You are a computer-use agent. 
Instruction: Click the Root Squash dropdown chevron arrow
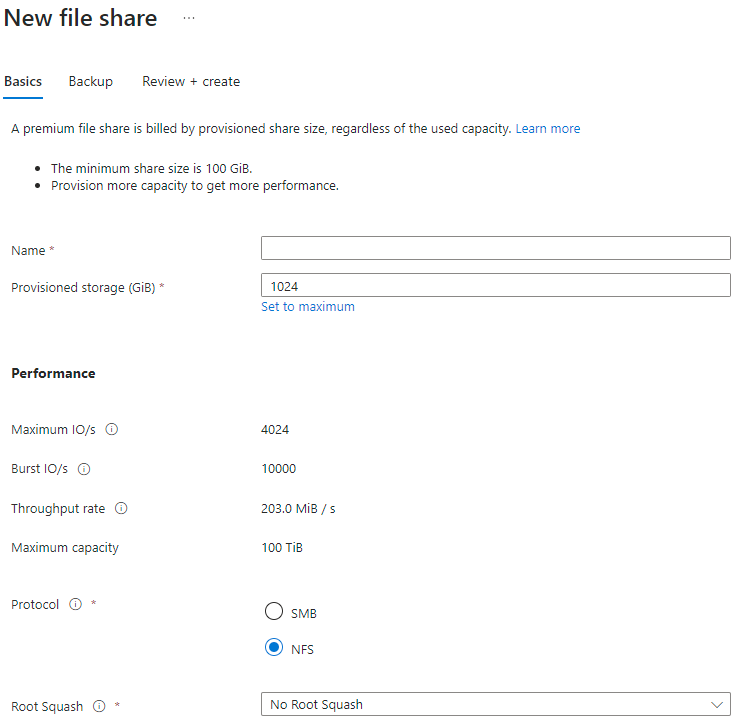[716, 705]
